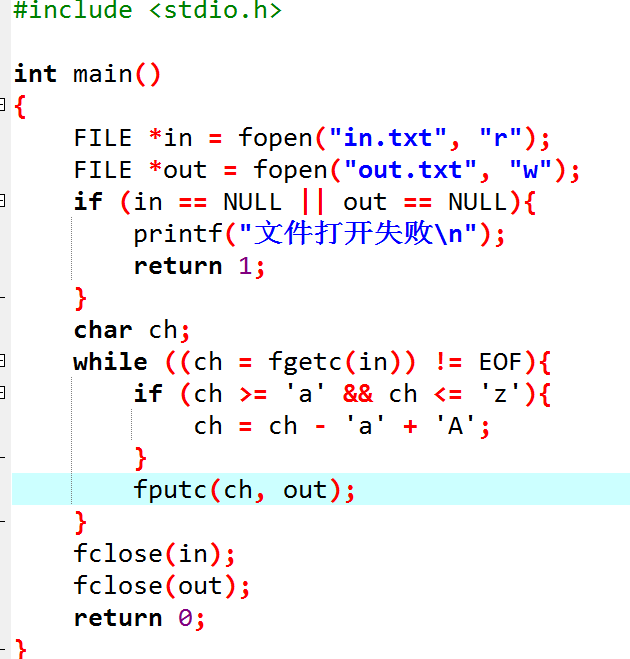Click the '&&' operator in the inner if
Viewport: 630px width, 659px height.
pos(358,394)
